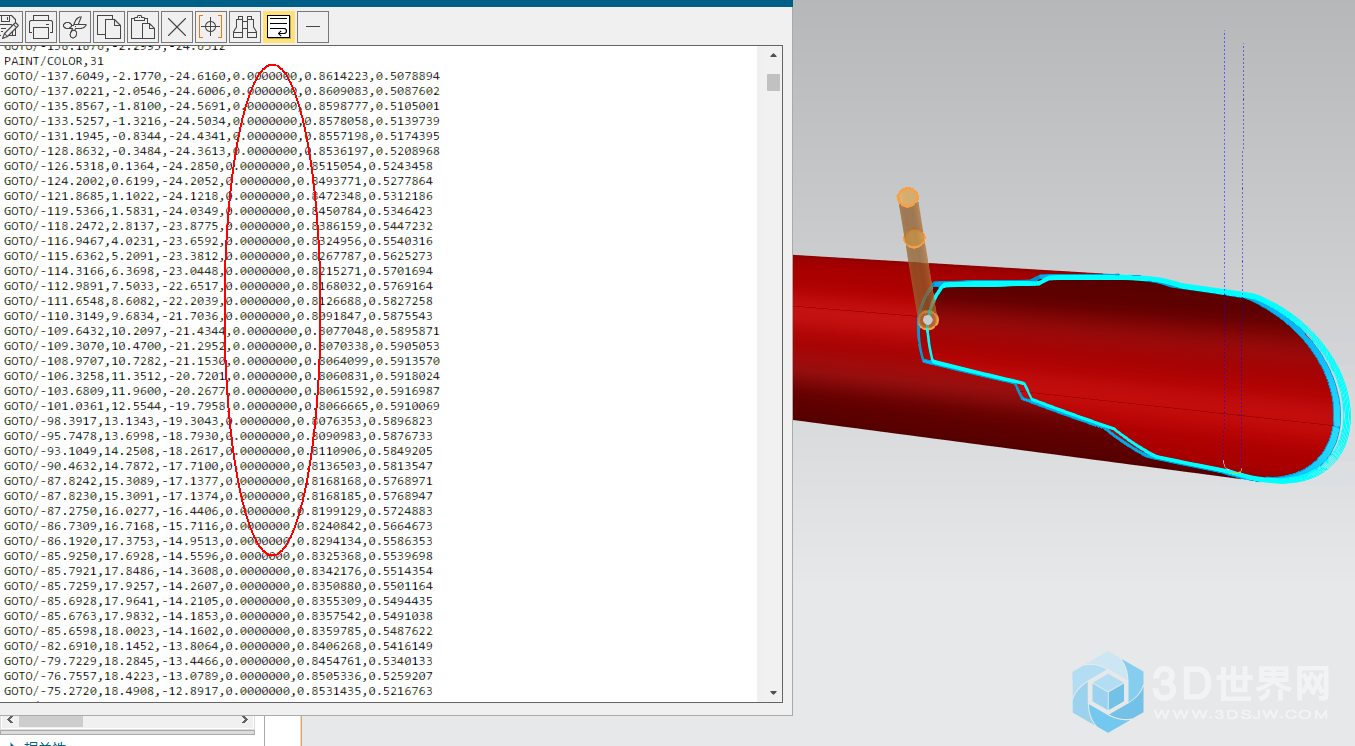The width and height of the screenshot is (1355, 746).
Task: Click the line starting GOTO/-87.8242
Action: pyautogui.click(x=219, y=481)
